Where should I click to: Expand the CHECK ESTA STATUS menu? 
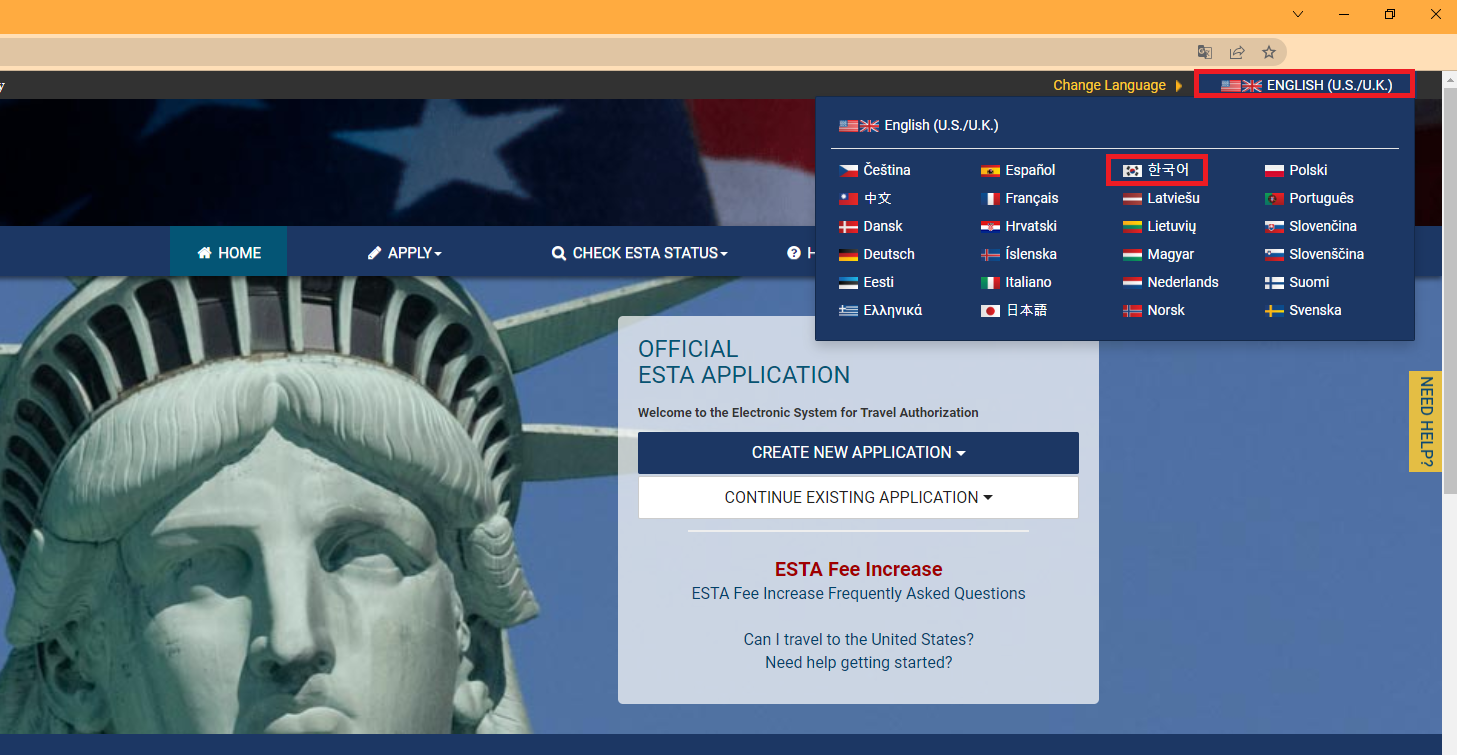tap(640, 253)
